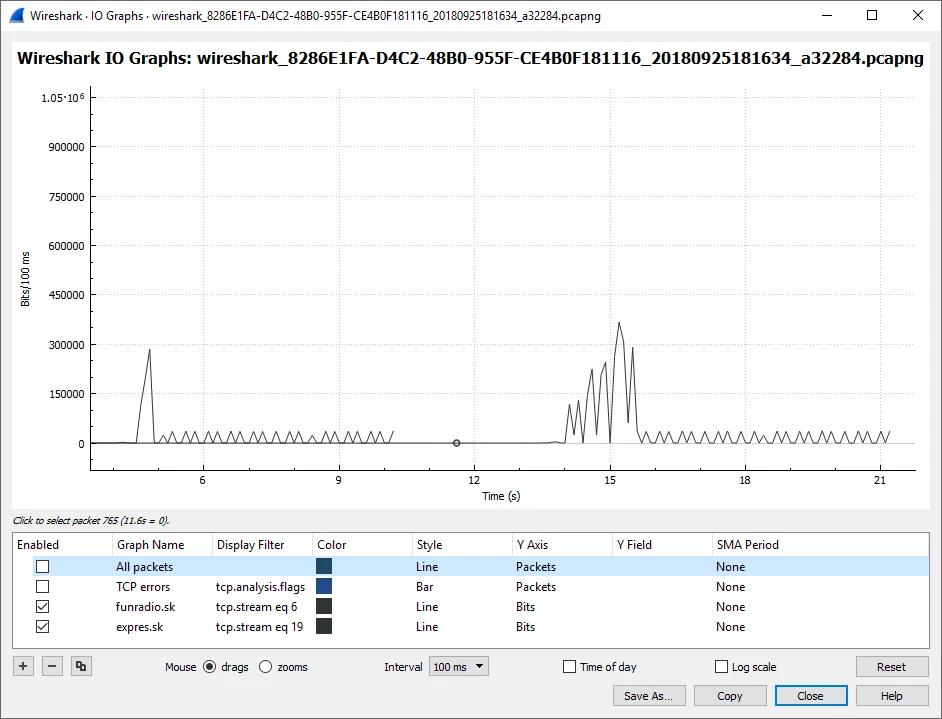Click the SMA Period None cell for expres.sk
This screenshot has height=719, width=942.
[731, 626]
